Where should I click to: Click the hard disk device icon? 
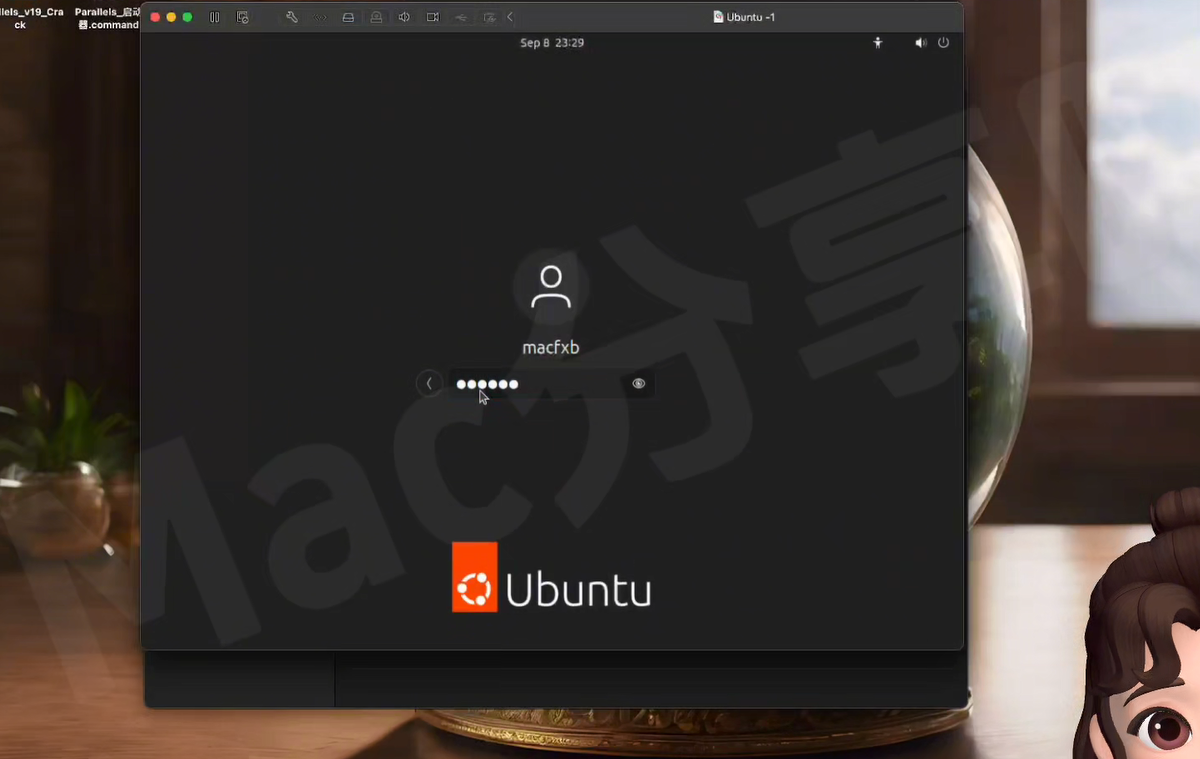coord(348,18)
